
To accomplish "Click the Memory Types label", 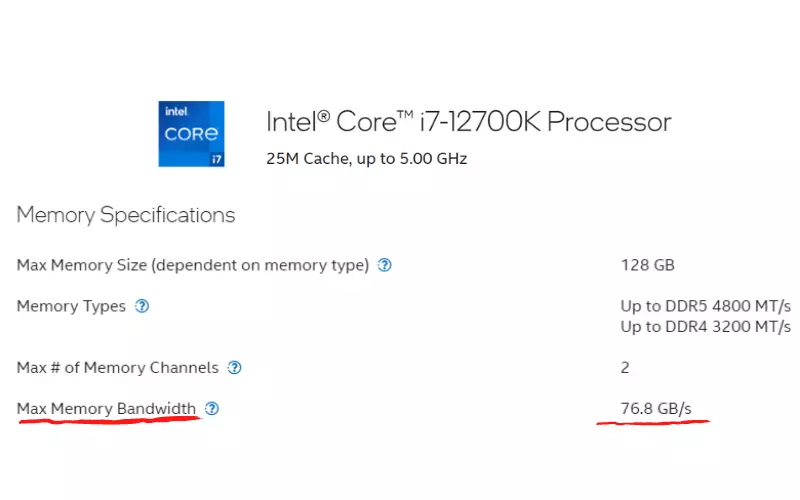I will tap(71, 306).
